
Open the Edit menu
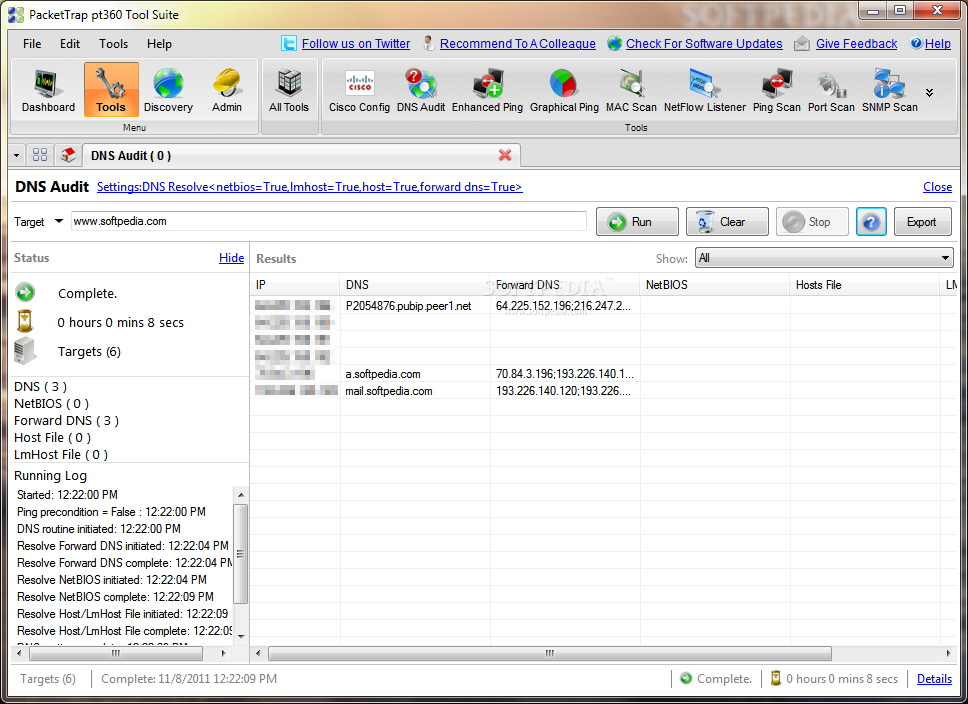(x=70, y=44)
